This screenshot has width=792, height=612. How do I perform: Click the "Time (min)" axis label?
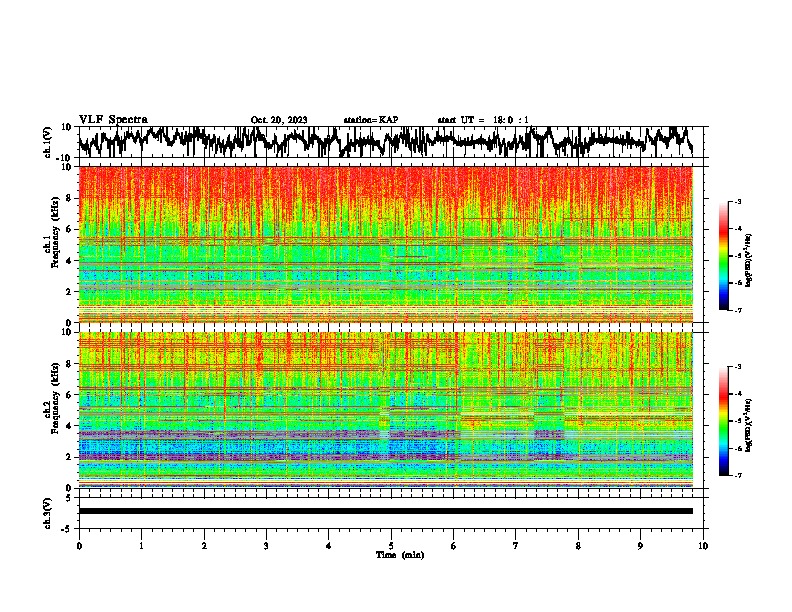point(400,555)
